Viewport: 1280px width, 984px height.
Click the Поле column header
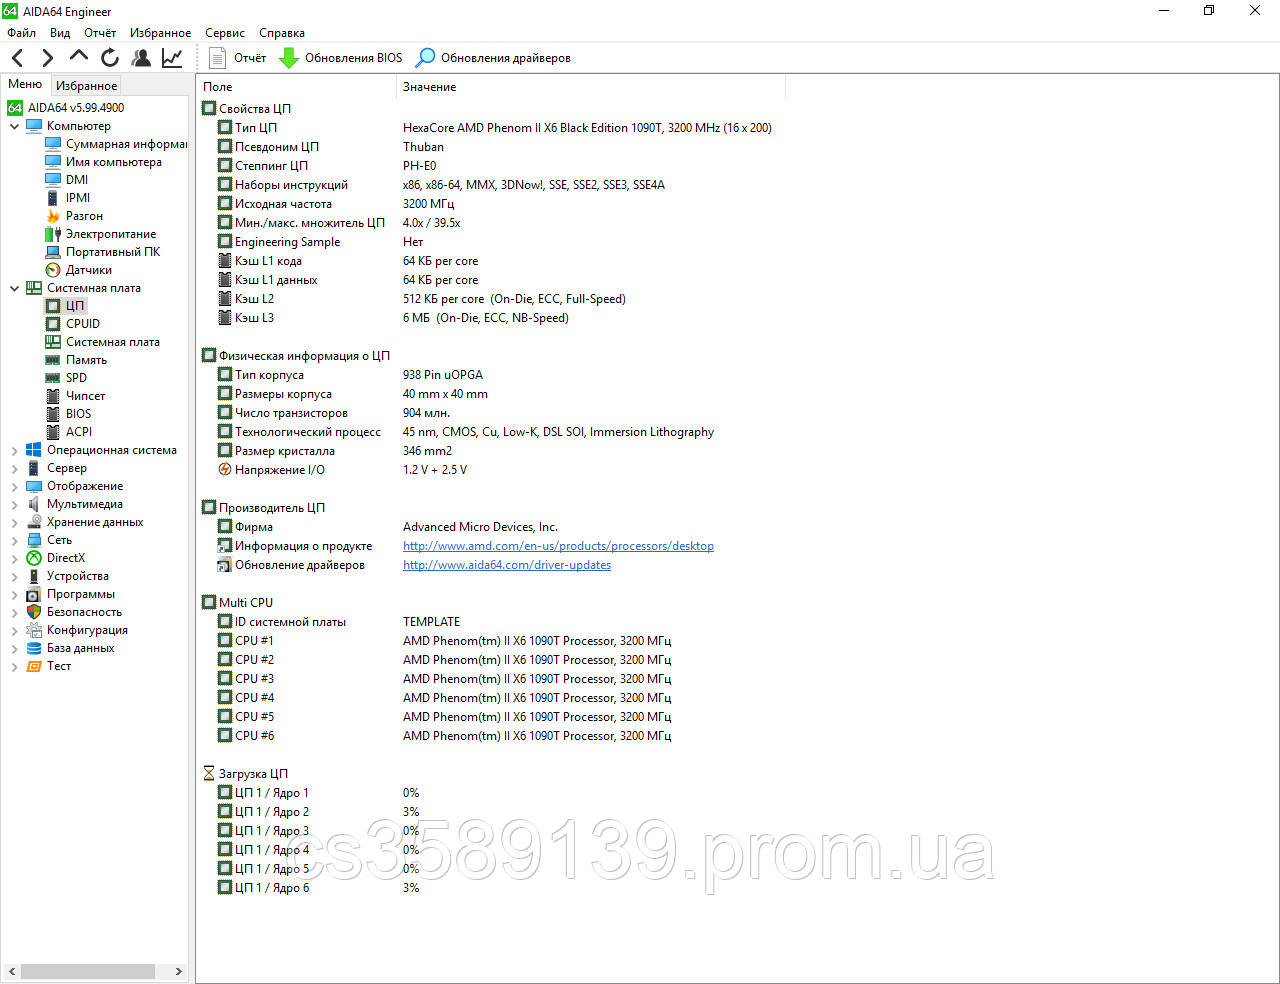(x=297, y=87)
